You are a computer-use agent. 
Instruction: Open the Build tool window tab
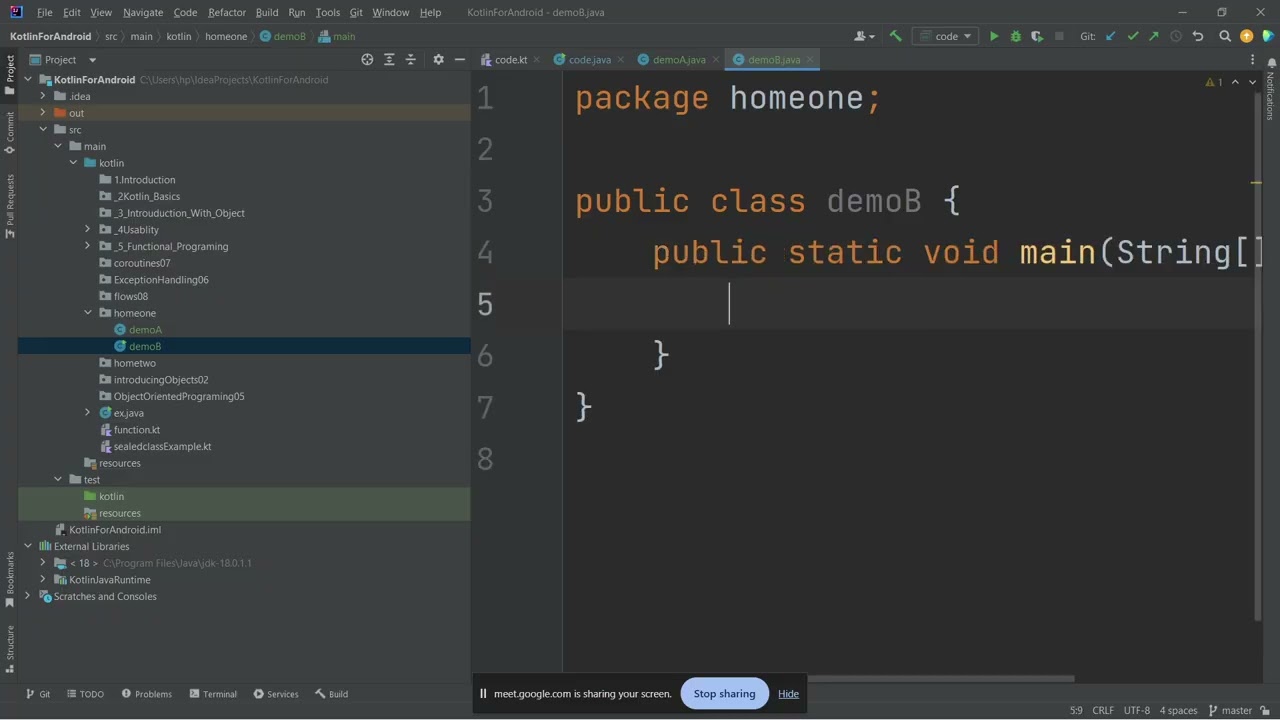pos(331,694)
